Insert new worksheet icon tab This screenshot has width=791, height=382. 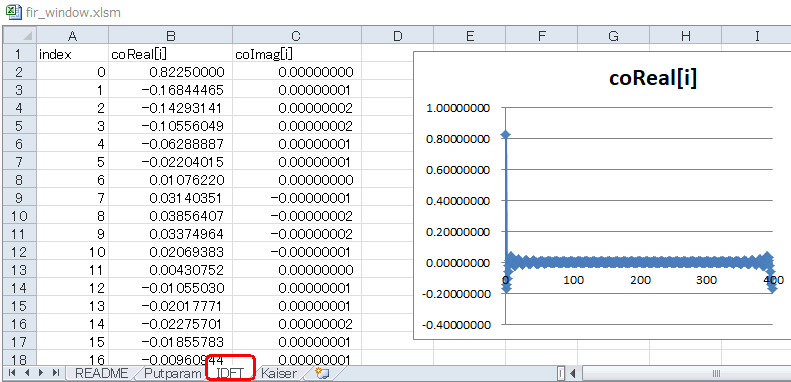[x=322, y=373]
